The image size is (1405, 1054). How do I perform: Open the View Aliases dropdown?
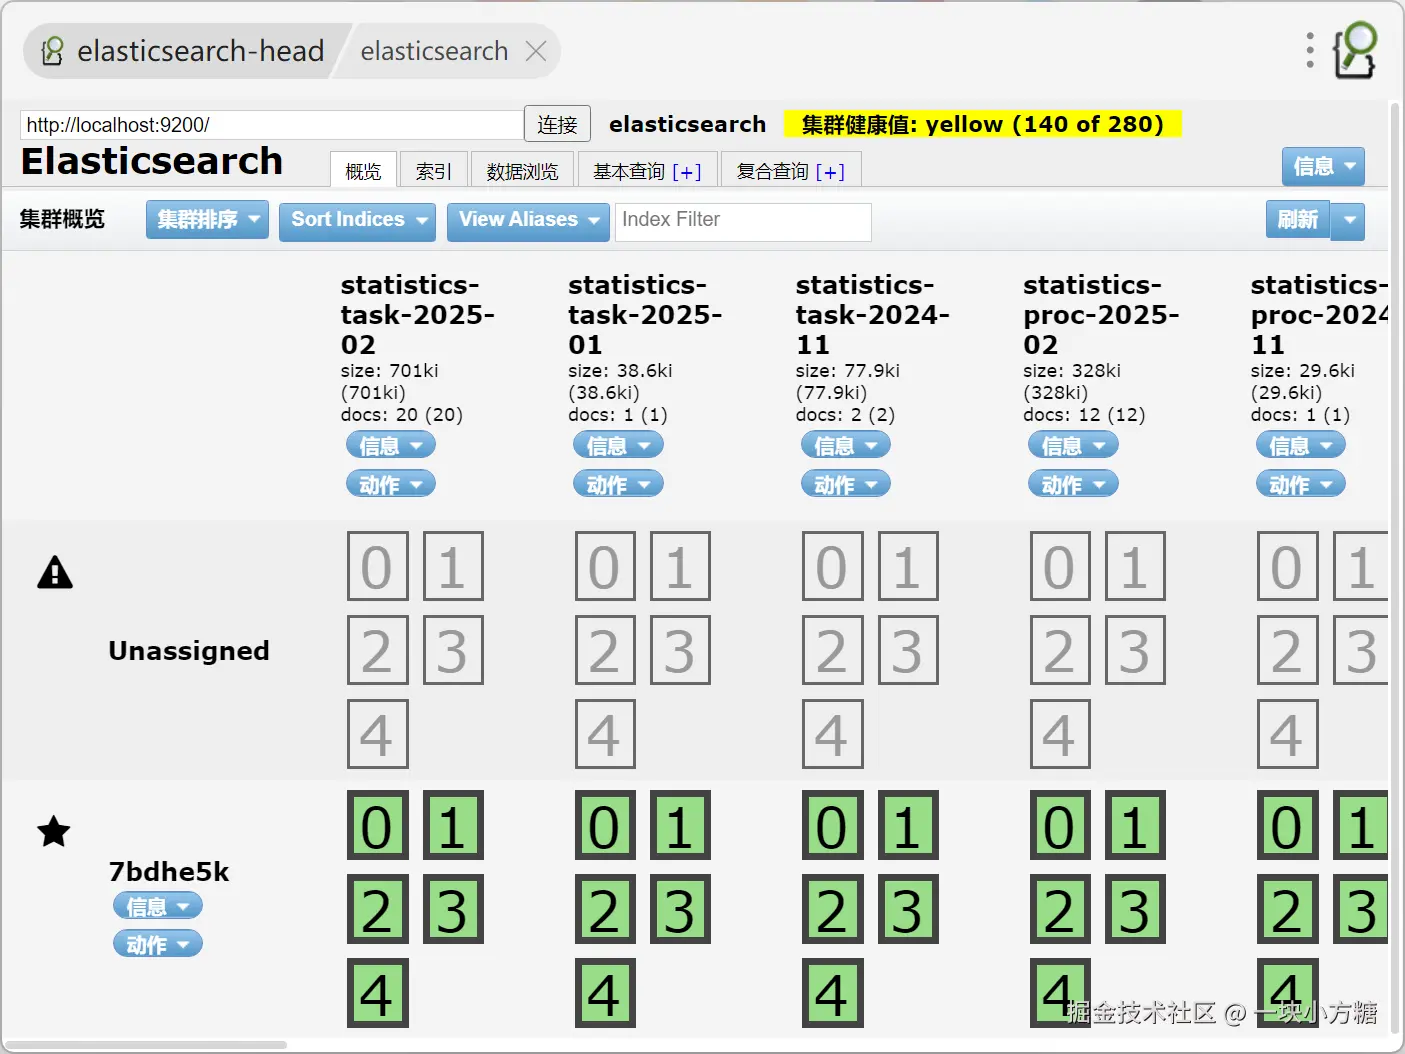(x=528, y=220)
